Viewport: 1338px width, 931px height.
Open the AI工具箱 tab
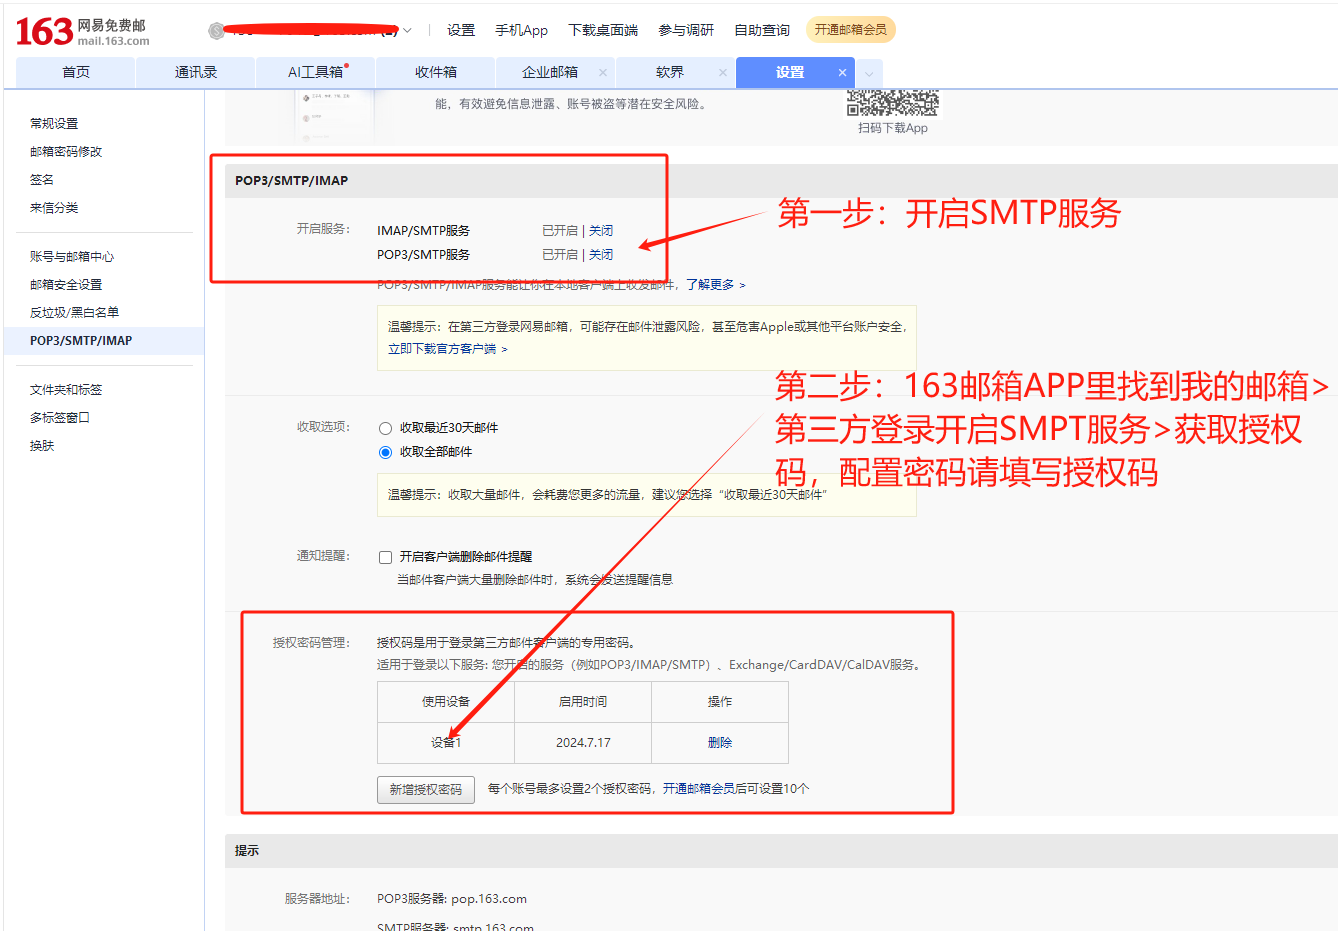[315, 72]
